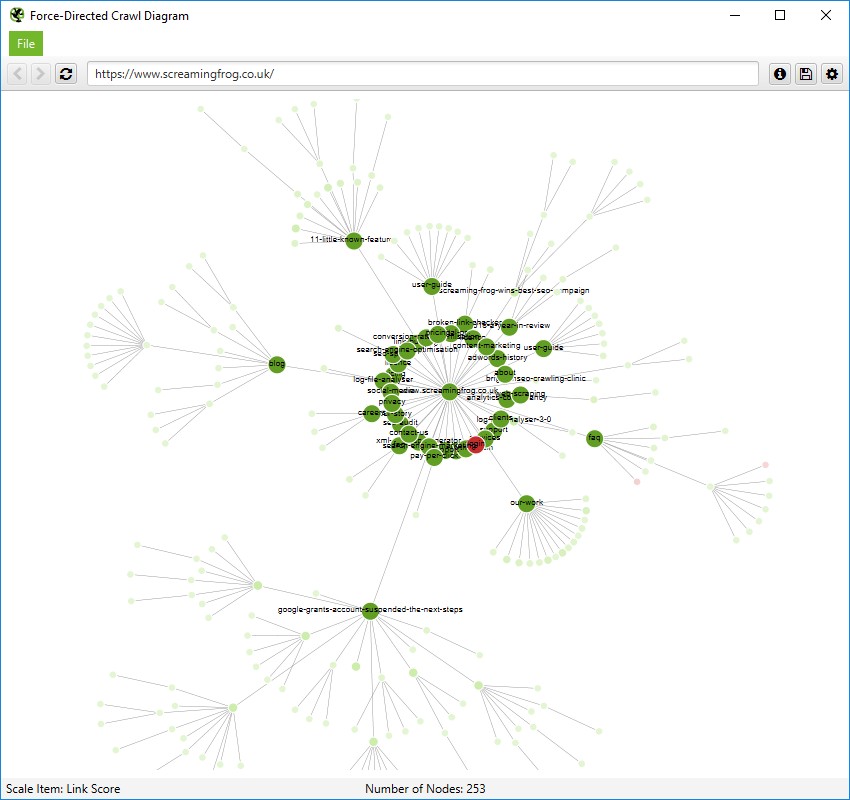
Task: Refresh the crawl diagram
Action: pyautogui.click(x=66, y=74)
